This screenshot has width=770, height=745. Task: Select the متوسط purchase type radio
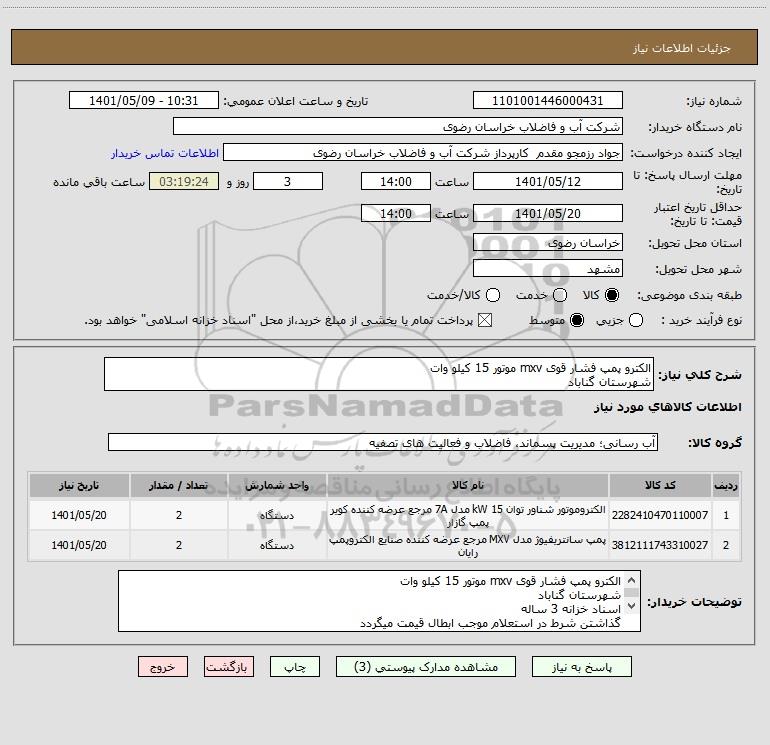tap(577, 320)
